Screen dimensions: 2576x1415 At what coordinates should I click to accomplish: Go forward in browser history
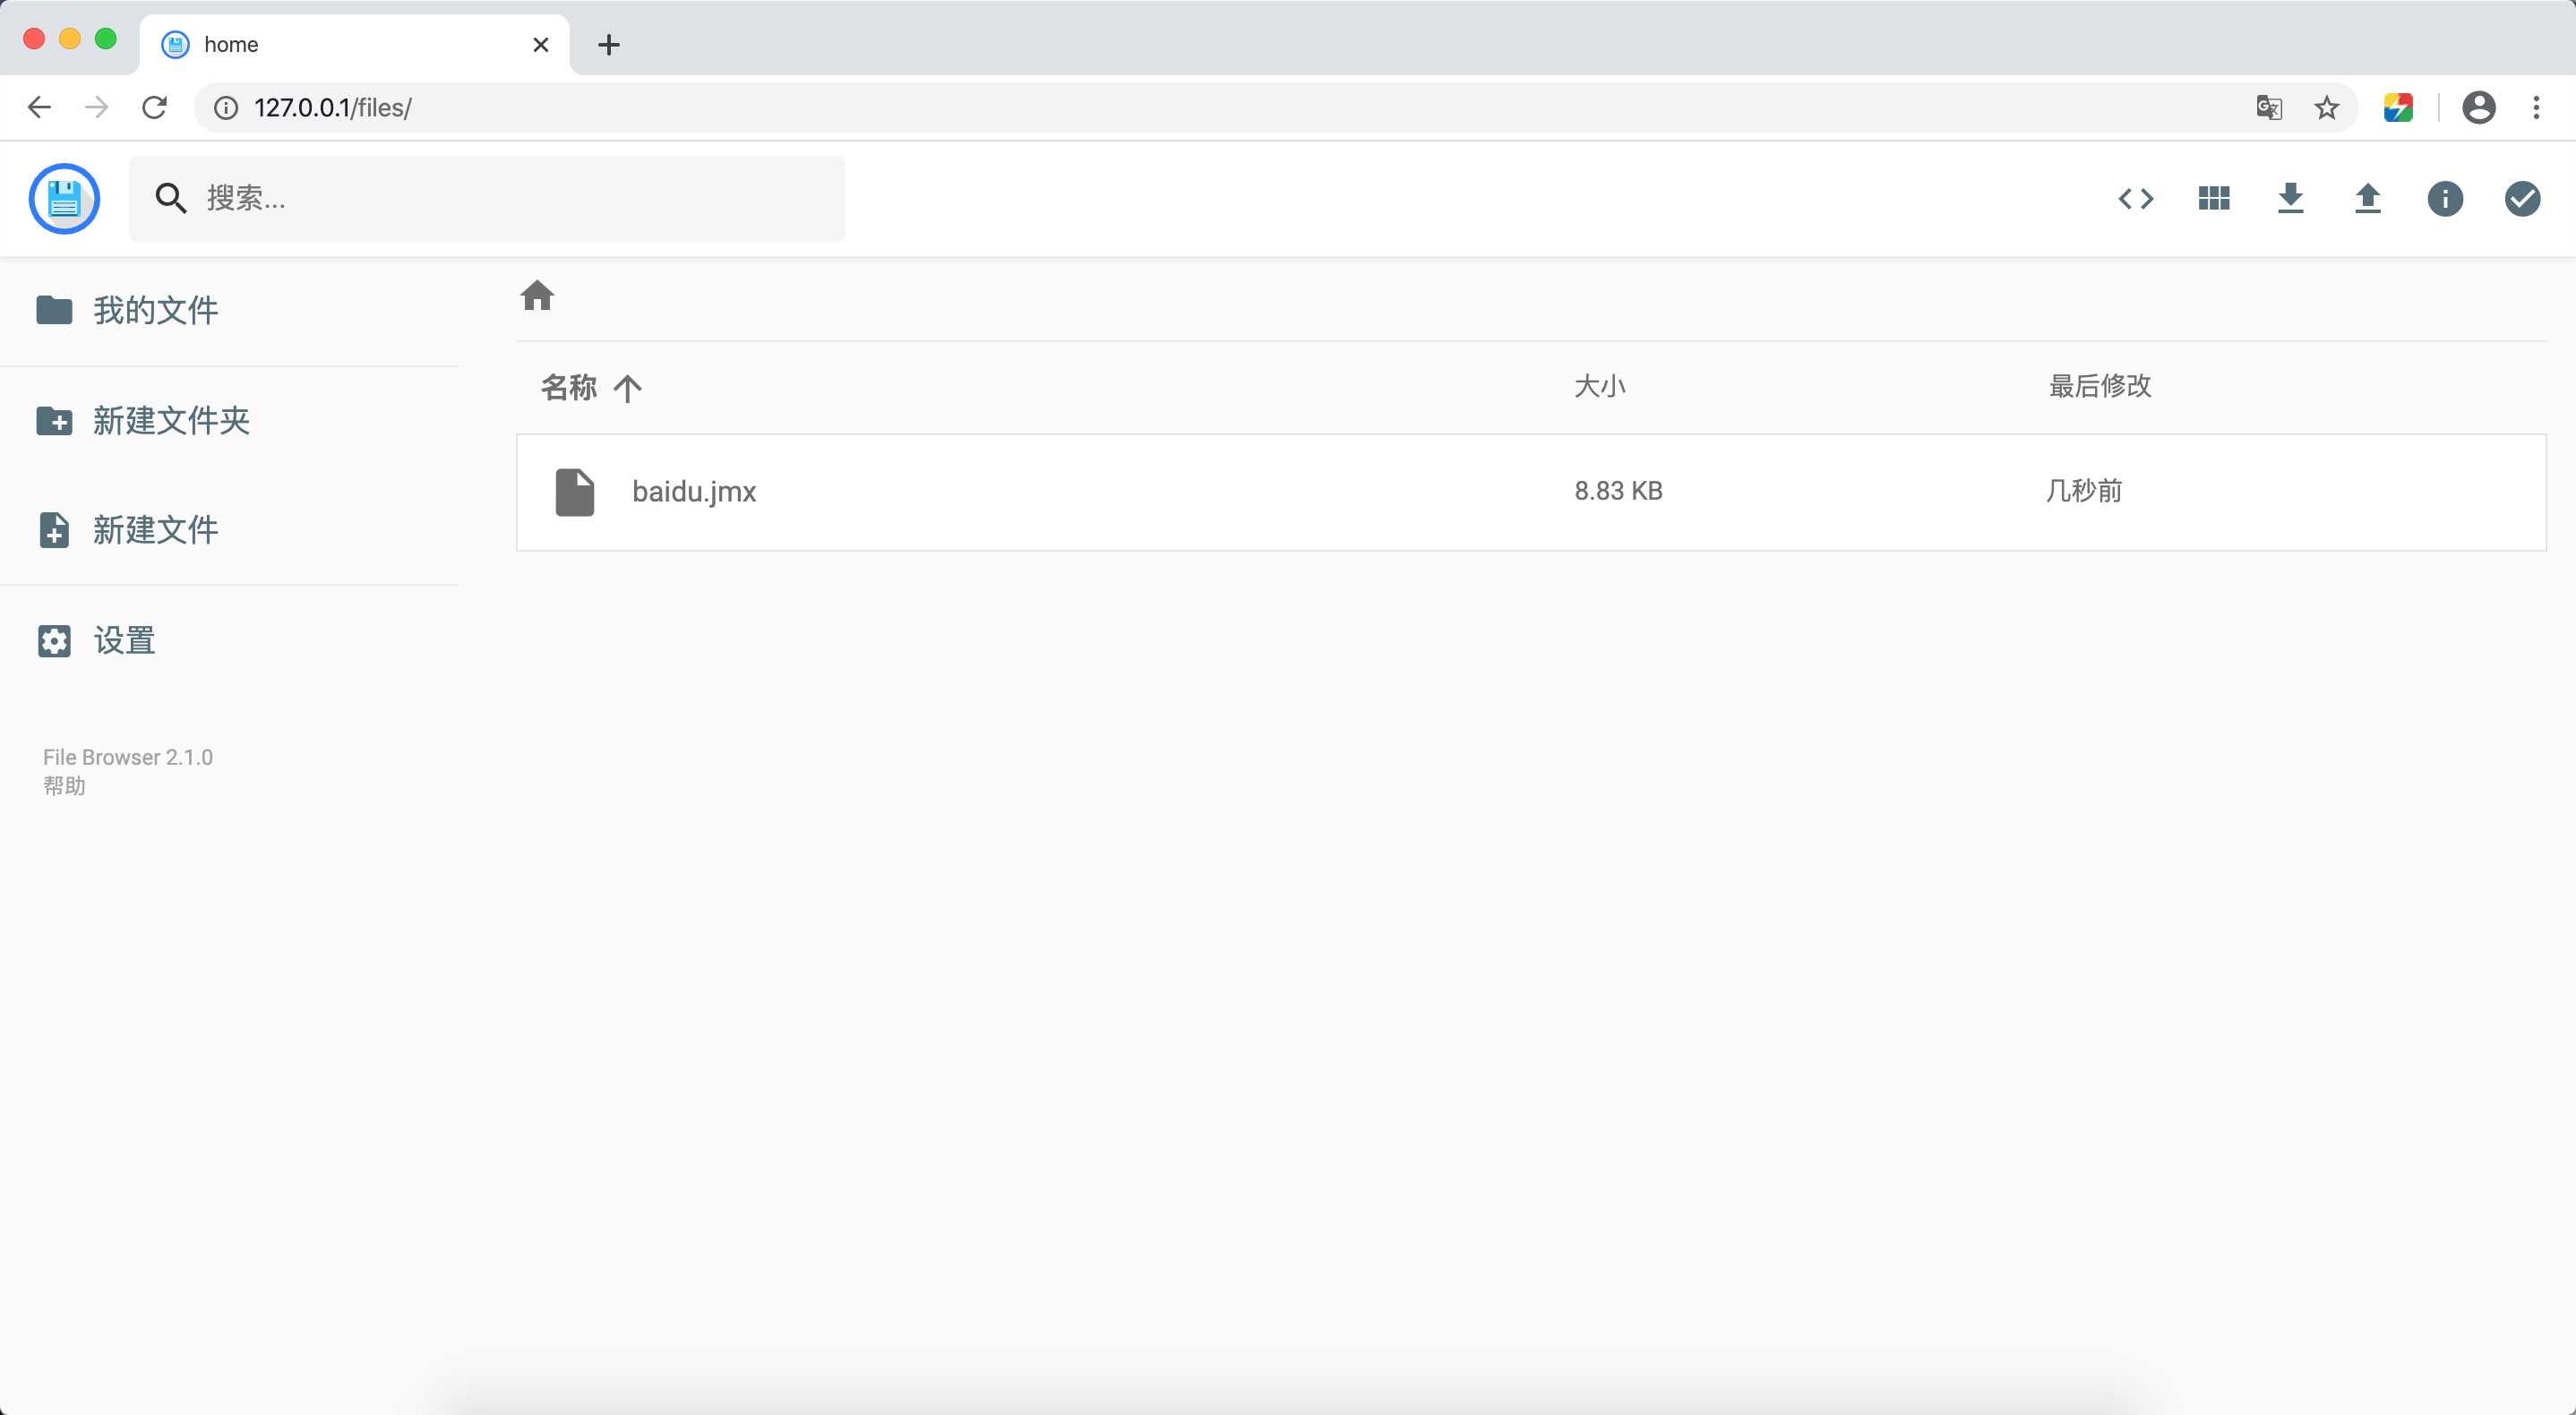(x=97, y=107)
